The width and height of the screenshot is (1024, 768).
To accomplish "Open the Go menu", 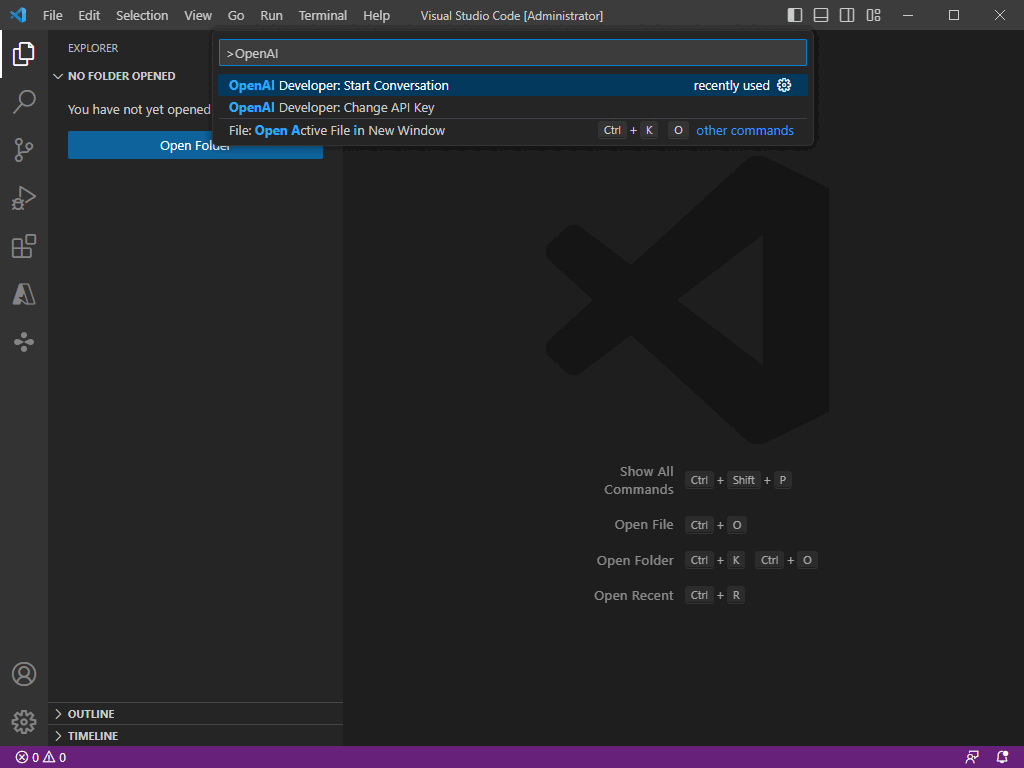I will pyautogui.click(x=236, y=15).
